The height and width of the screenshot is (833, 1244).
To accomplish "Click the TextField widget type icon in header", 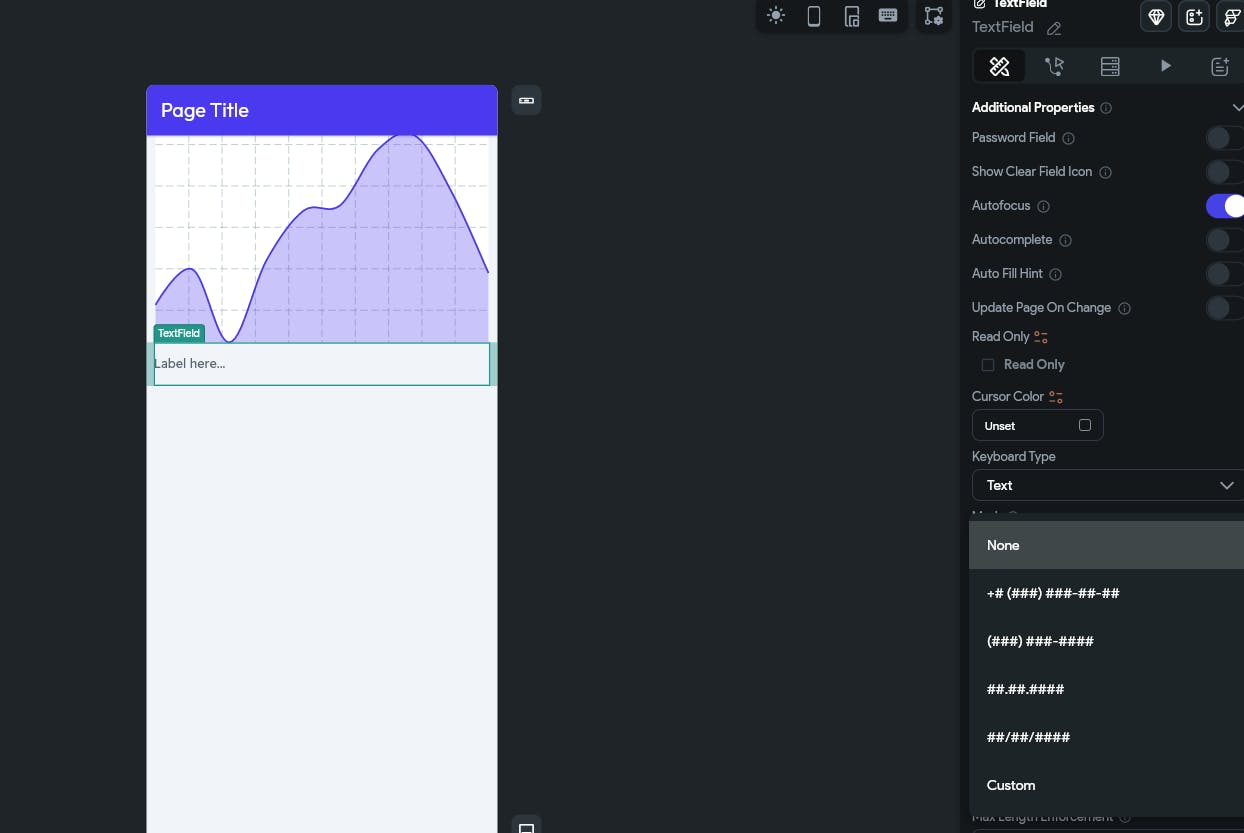I will pos(980,4).
